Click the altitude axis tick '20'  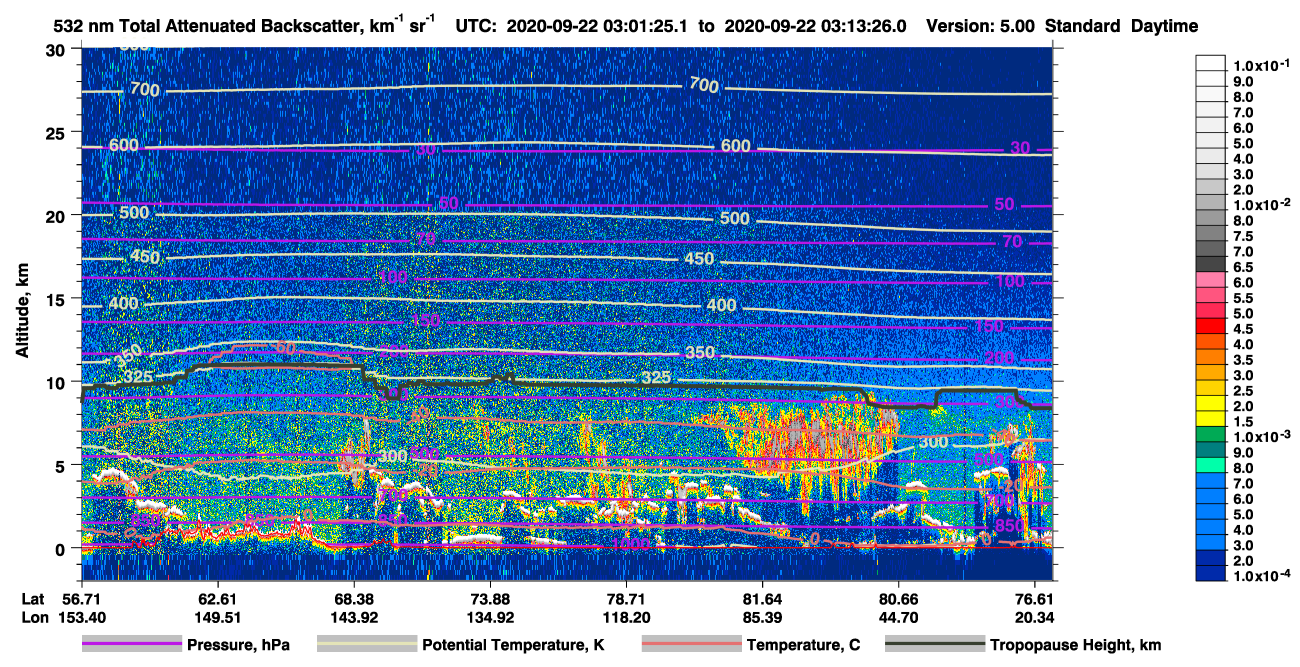pos(58,215)
